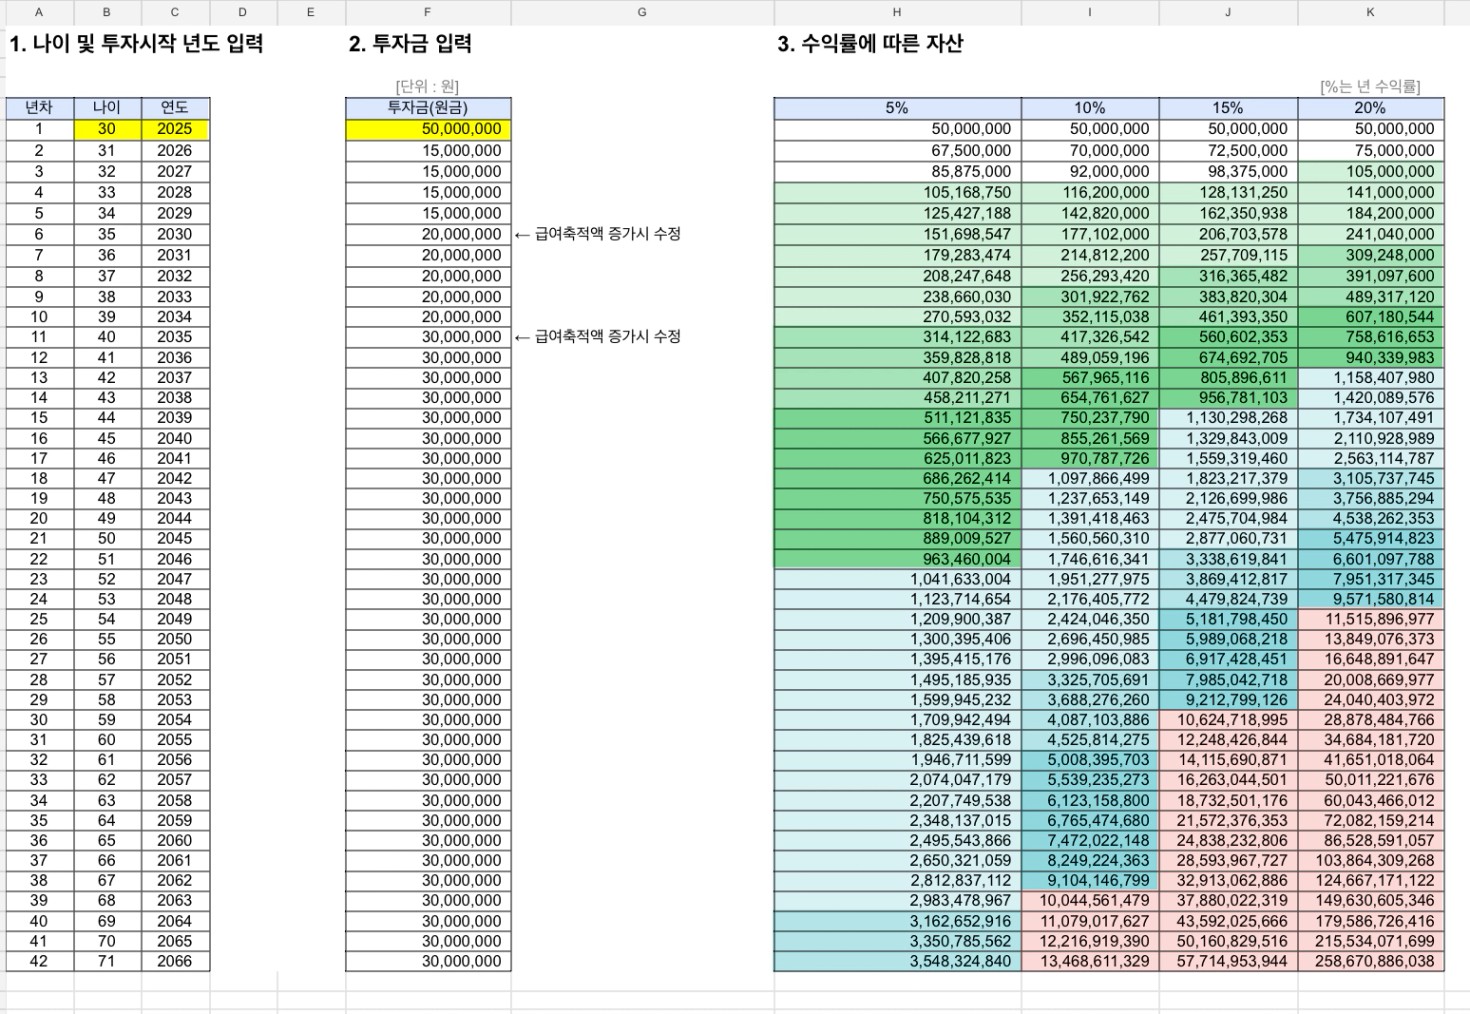Select the column A header
1470x1014 pixels.
[x=39, y=12]
